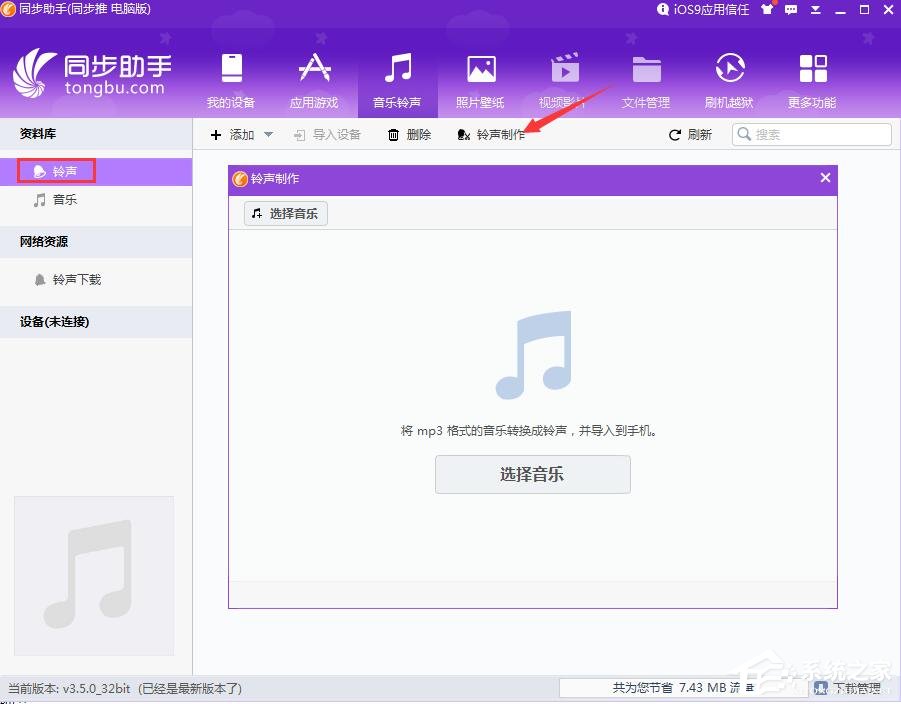Switch to the 音乐铃声 tab
The height and width of the screenshot is (704, 901).
click(x=397, y=80)
